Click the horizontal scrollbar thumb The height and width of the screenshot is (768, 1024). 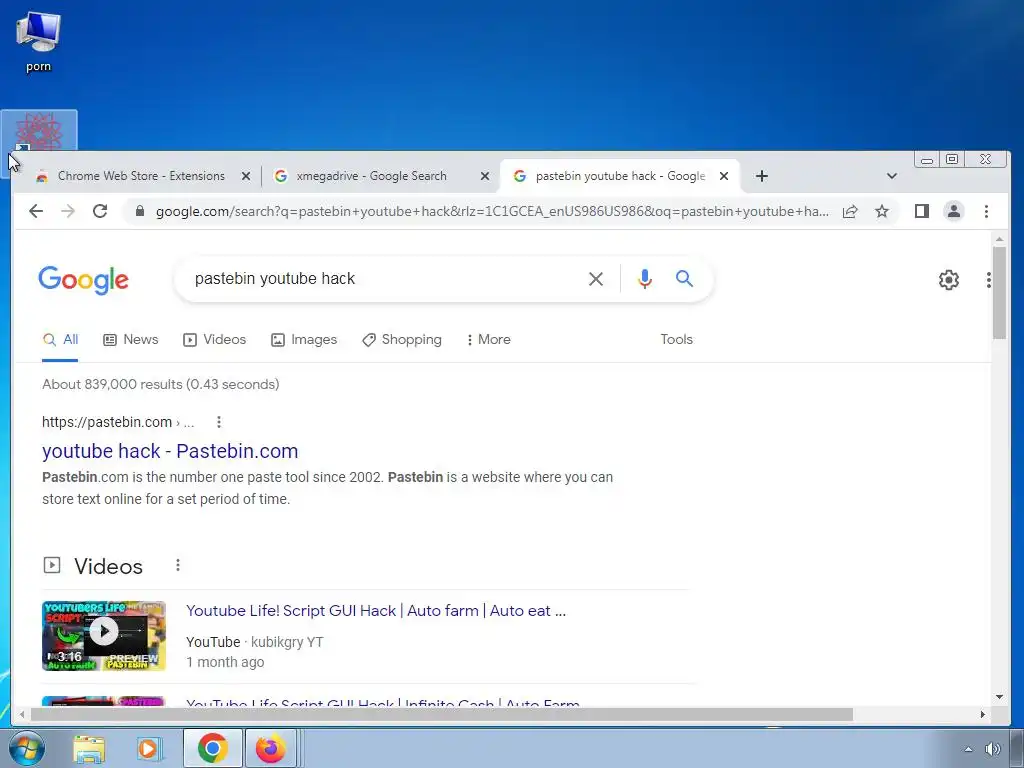pos(441,714)
